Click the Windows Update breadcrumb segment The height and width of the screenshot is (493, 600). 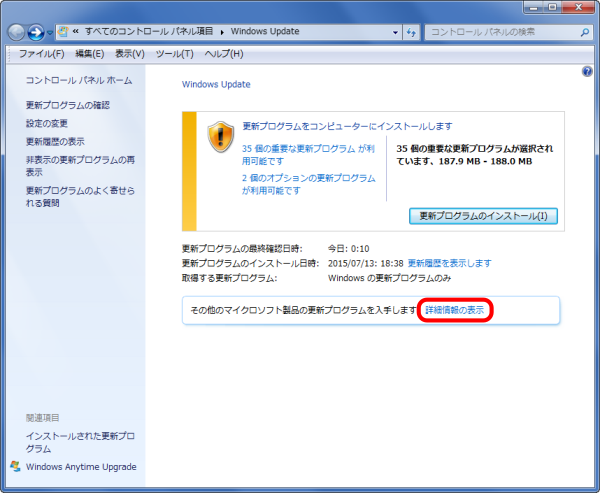pyautogui.click(x=265, y=31)
